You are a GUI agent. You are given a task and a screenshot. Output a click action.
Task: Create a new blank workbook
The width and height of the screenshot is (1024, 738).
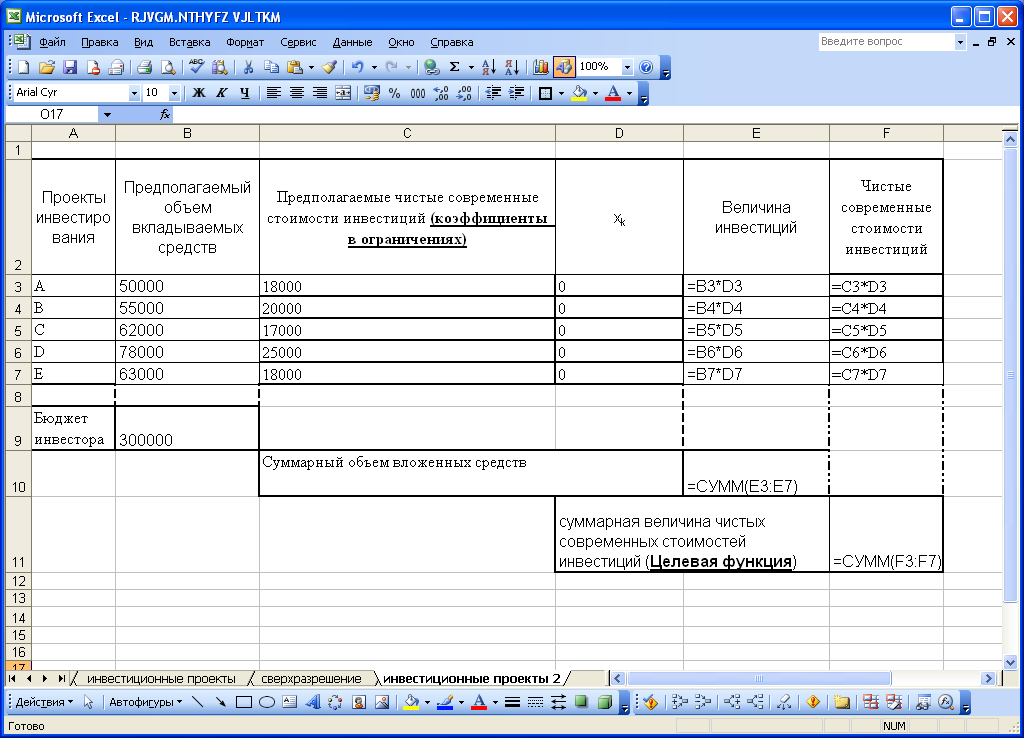24,67
